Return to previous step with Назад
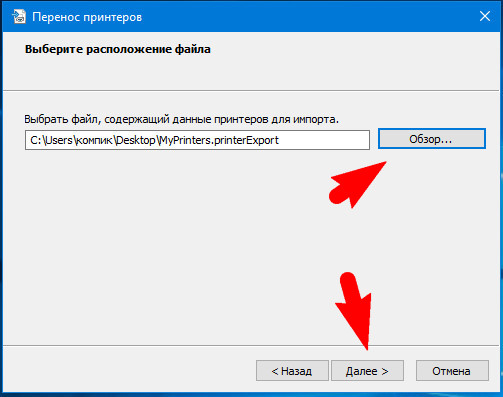Screen dimensions: 503x397 pos(292,371)
